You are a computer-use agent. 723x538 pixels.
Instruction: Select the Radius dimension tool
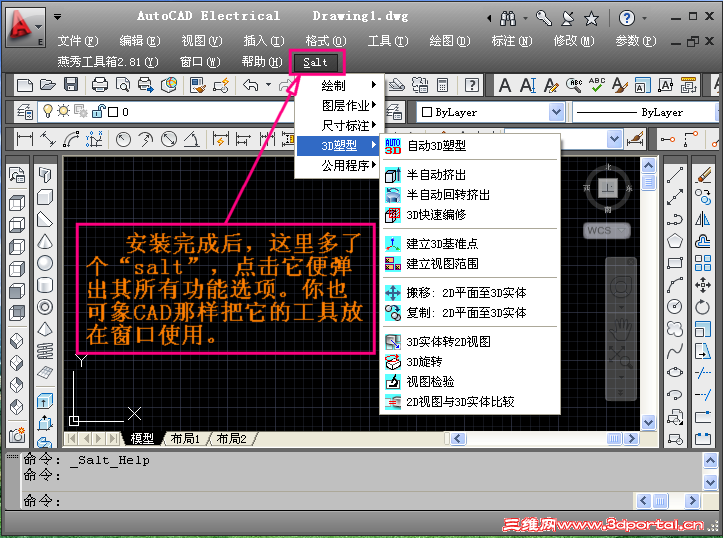coord(123,139)
